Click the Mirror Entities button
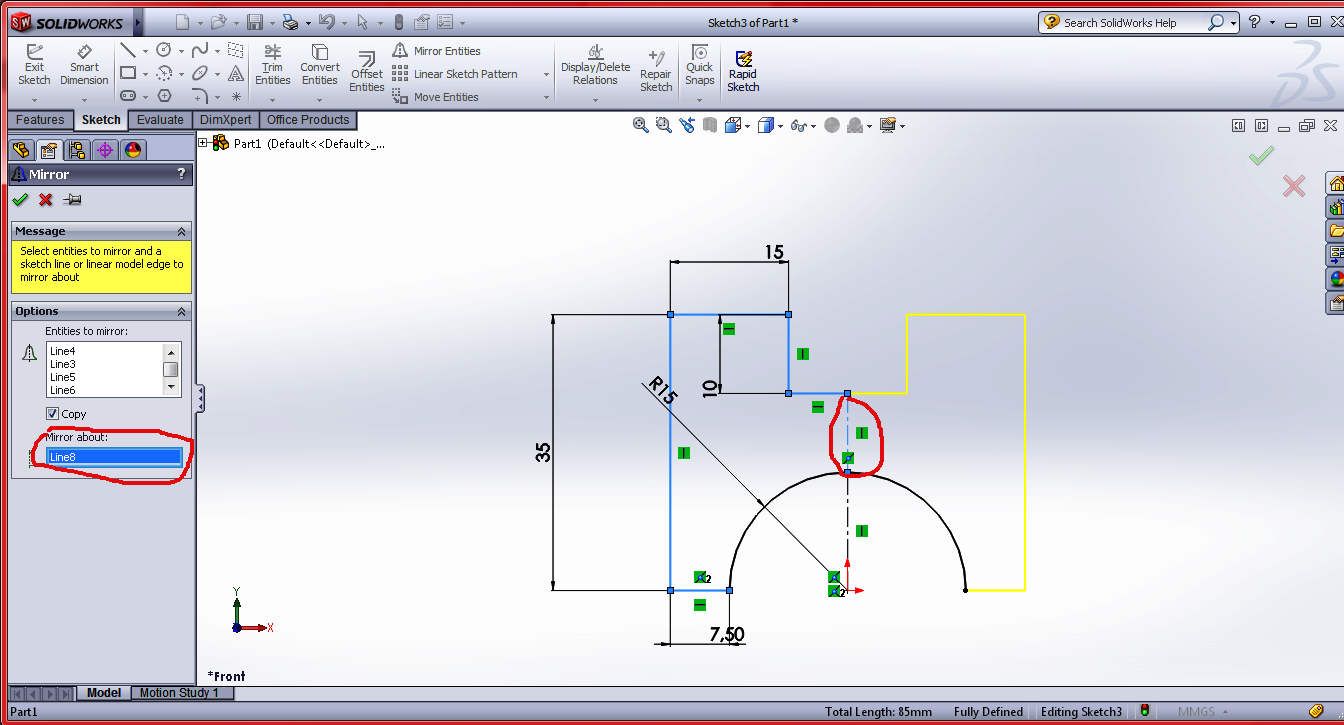This screenshot has width=1344, height=725. click(x=436, y=51)
